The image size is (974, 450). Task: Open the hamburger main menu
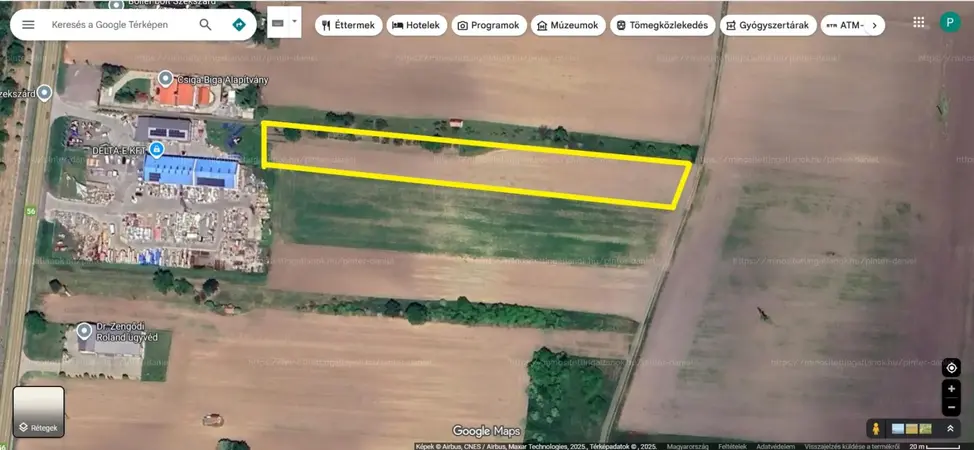coord(28,24)
